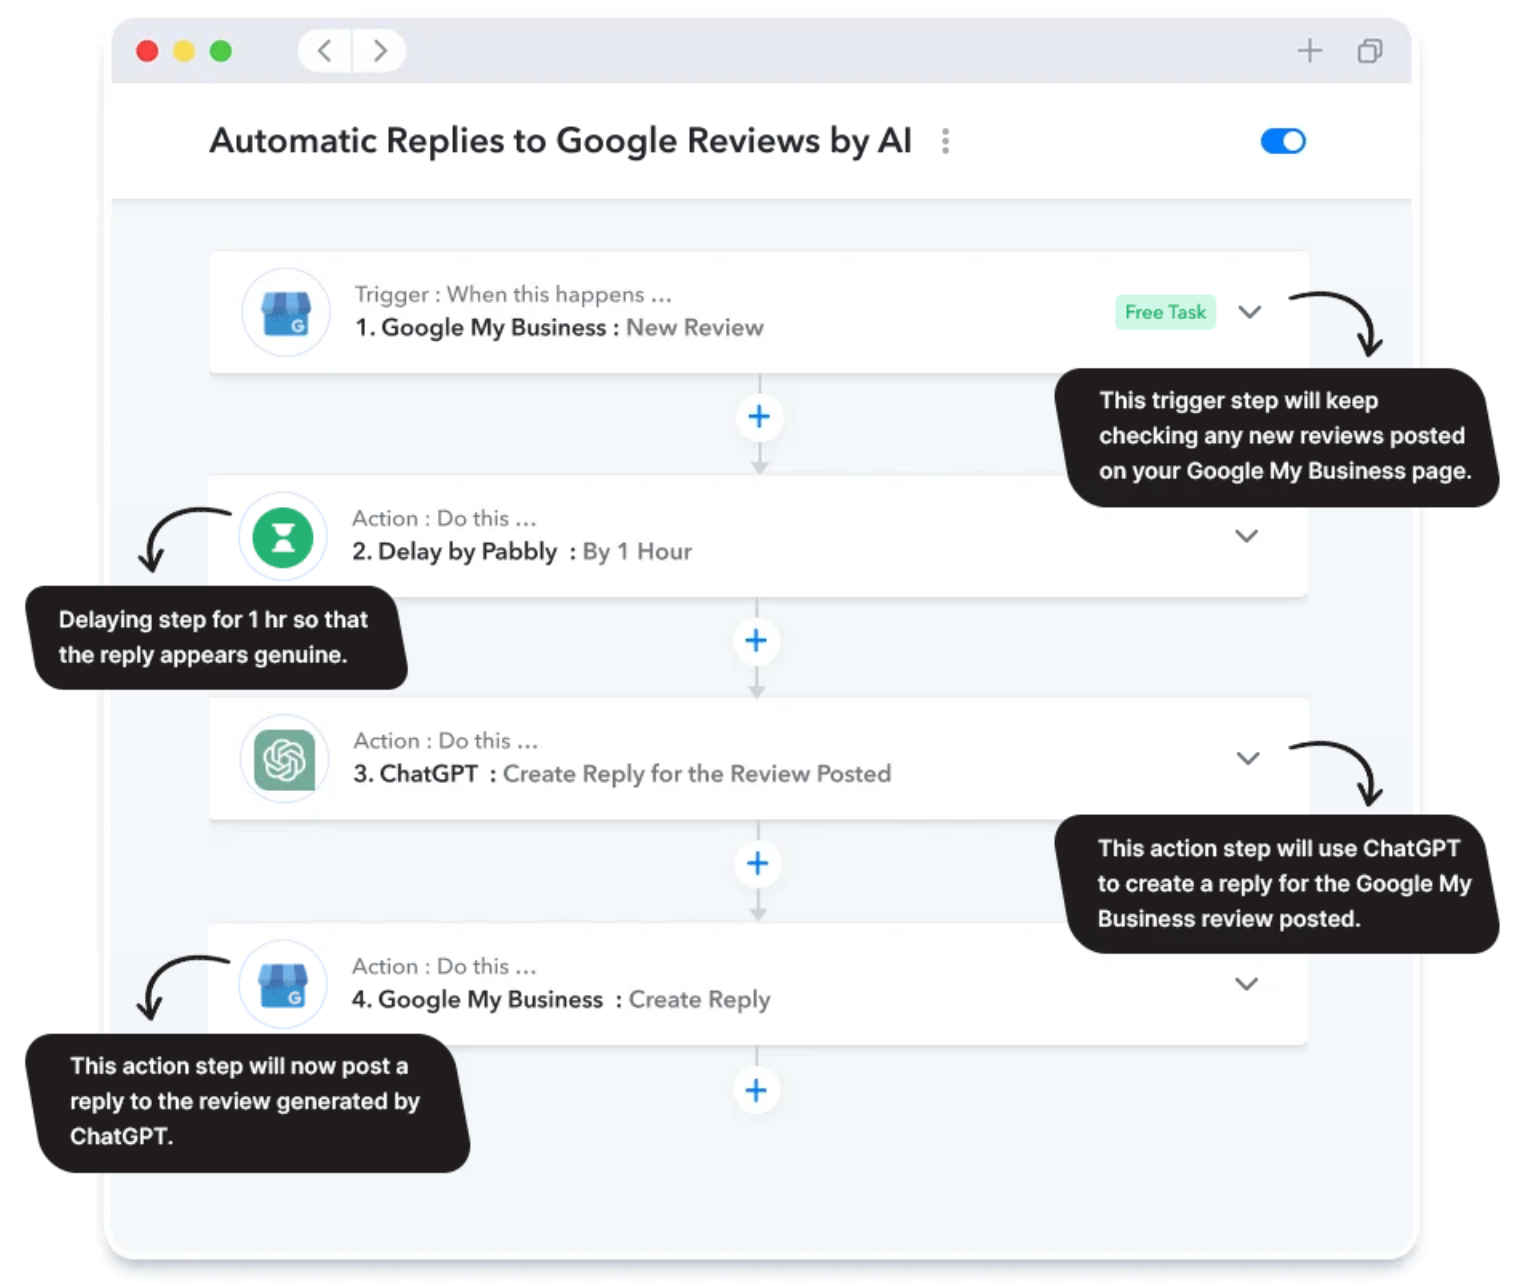Toggle the workflow enabled switch off
This screenshot has height=1288, width=1522.
(1283, 141)
